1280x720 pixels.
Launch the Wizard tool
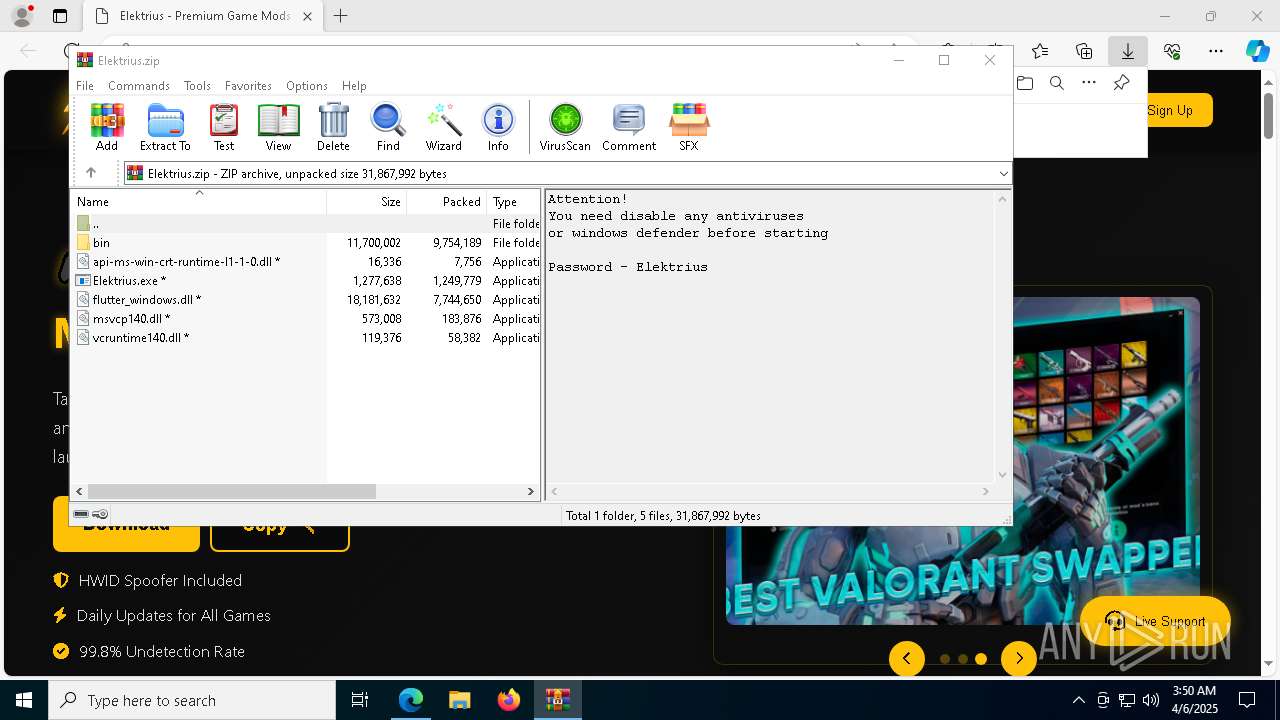coord(443,127)
